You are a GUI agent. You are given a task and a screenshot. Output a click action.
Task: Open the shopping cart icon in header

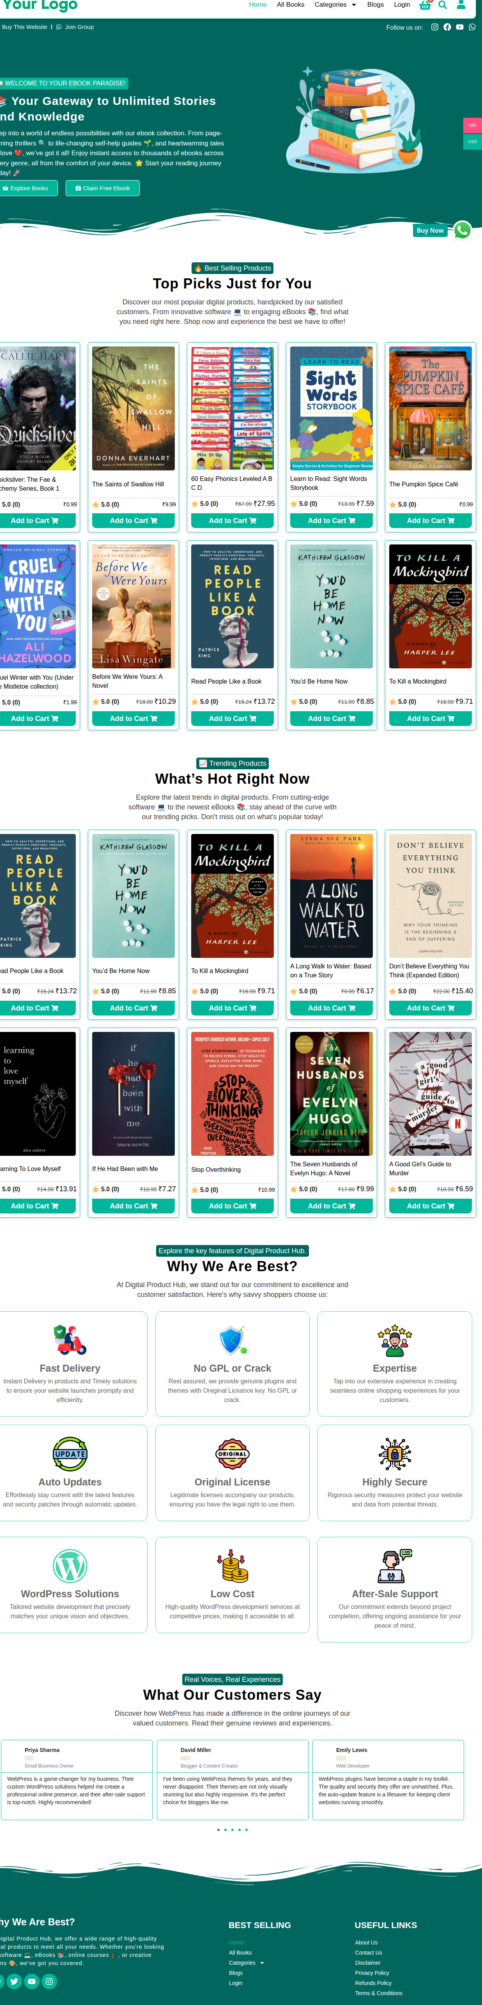[425, 5]
